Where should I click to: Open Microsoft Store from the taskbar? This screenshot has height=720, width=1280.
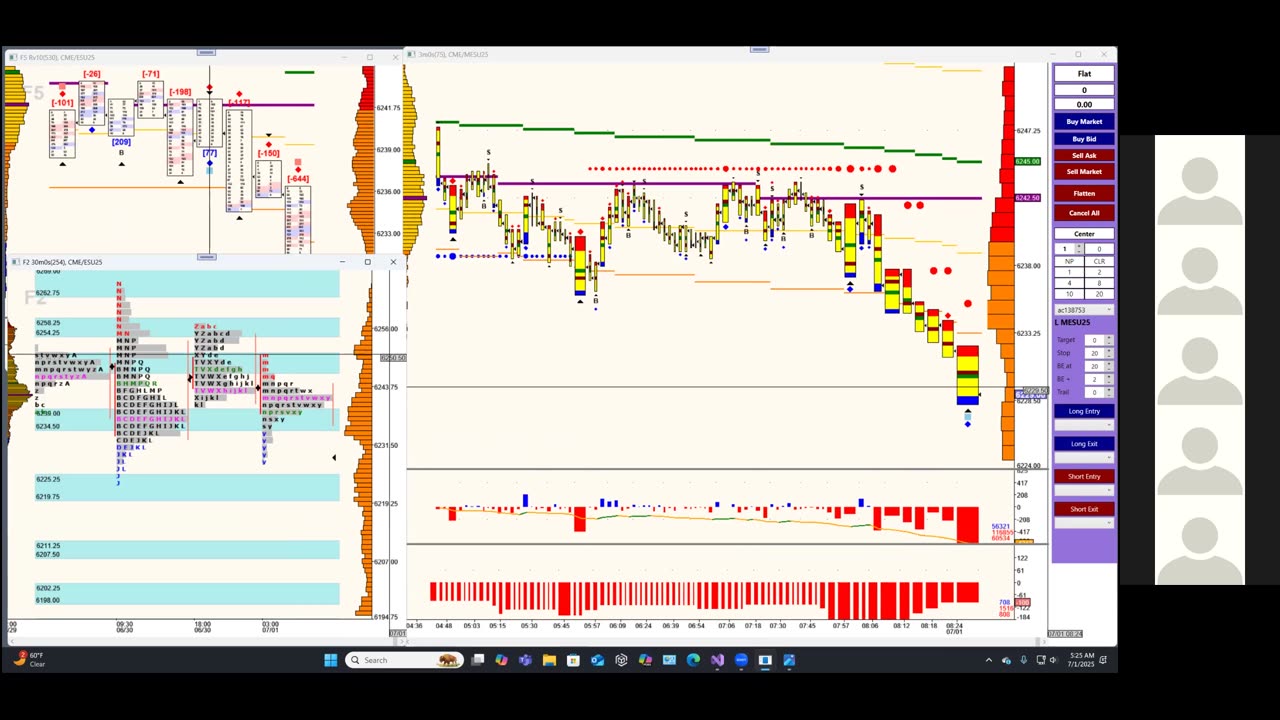click(x=573, y=660)
